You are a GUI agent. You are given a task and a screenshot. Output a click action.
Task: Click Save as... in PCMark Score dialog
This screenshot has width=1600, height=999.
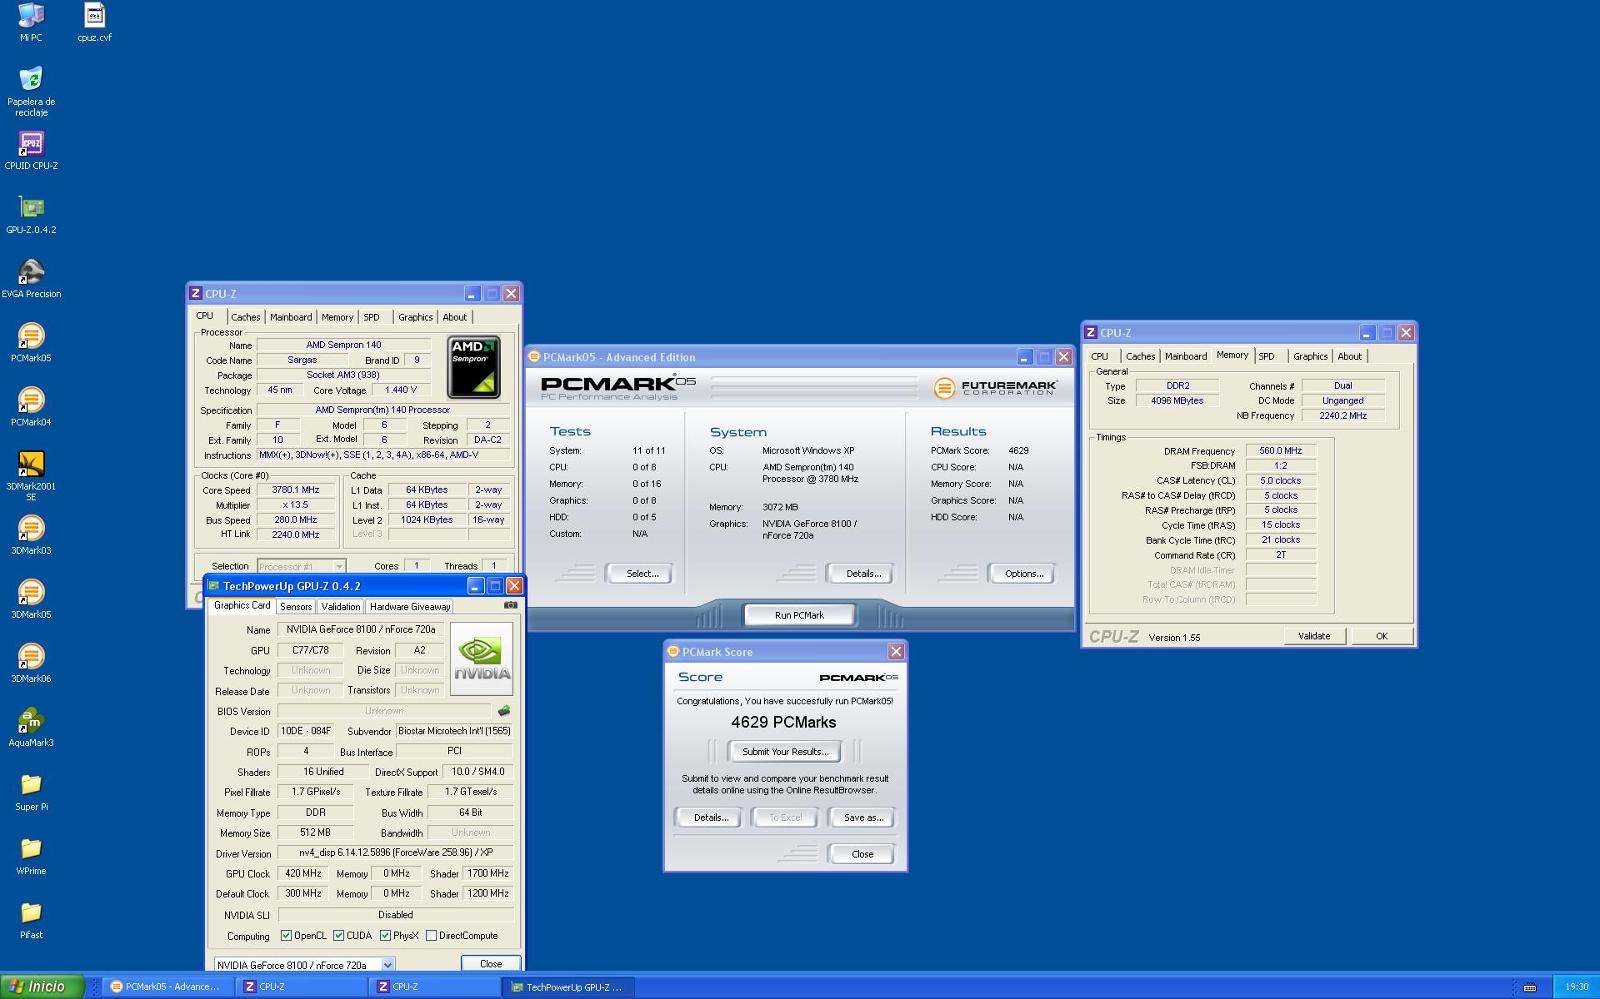click(x=864, y=817)
